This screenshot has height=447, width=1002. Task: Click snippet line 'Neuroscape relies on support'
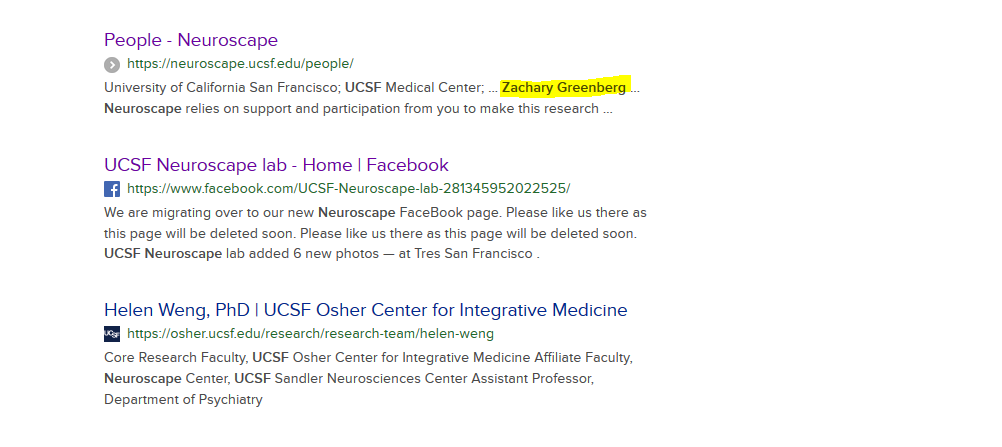(358, 109)
